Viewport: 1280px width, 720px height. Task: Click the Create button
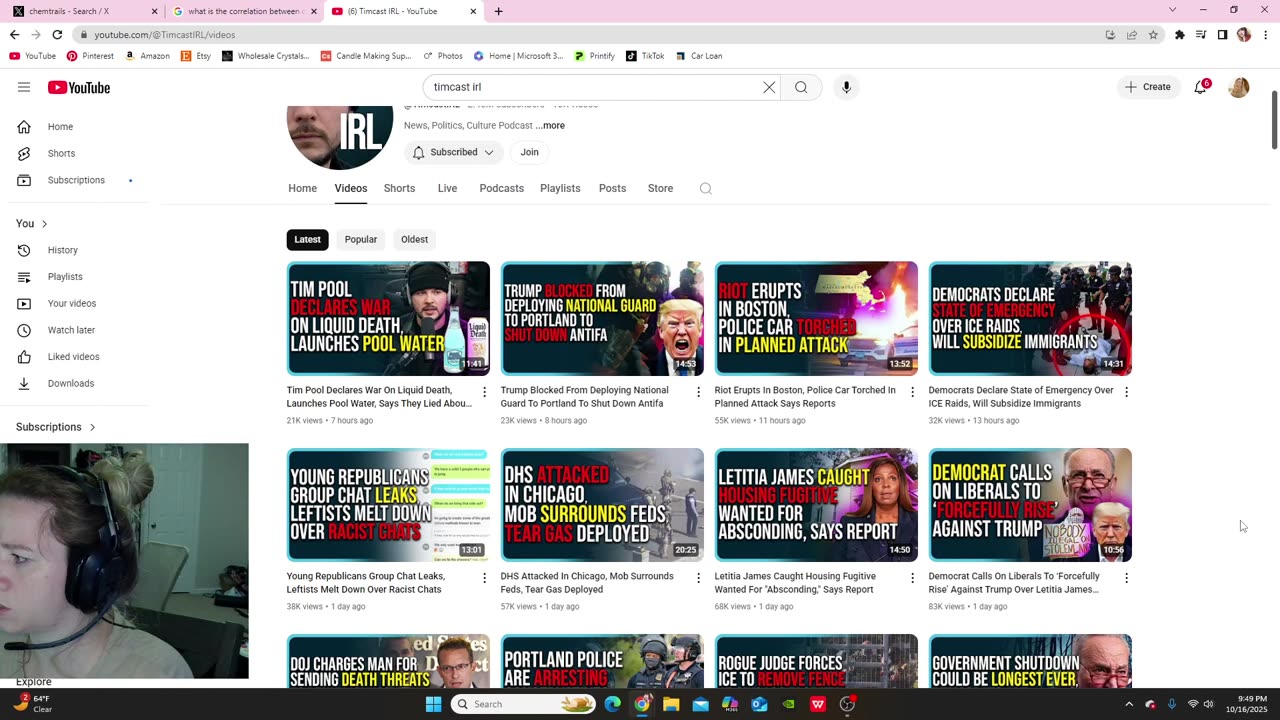click(1148, 87)
